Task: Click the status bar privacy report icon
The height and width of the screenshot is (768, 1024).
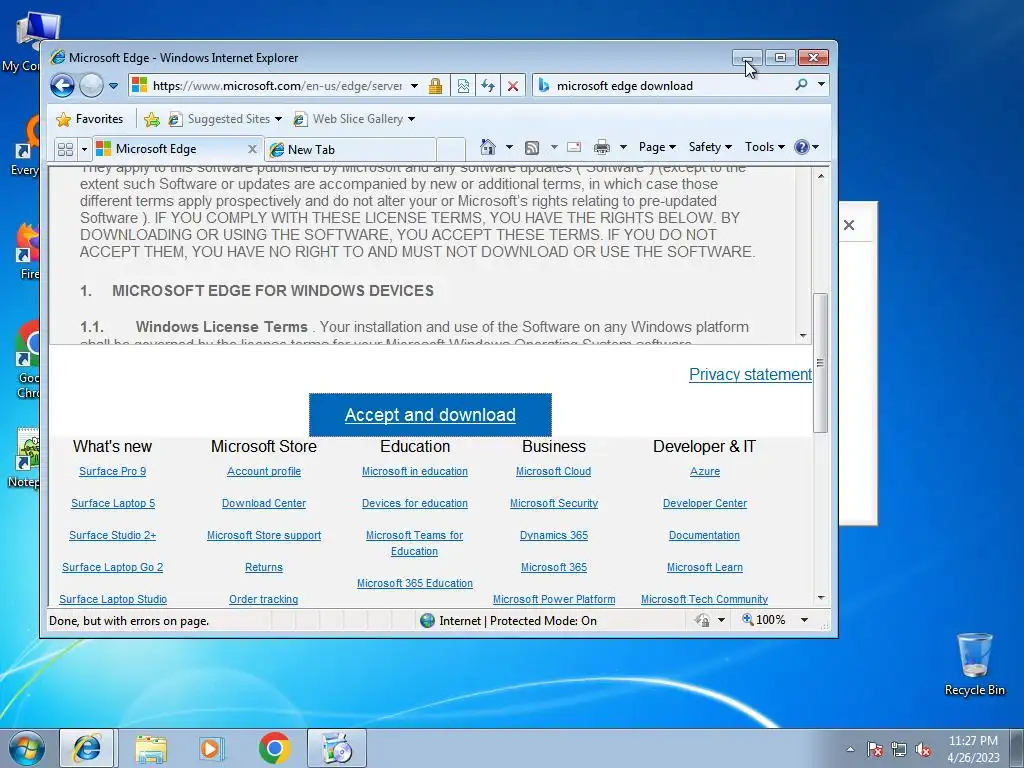Action: 703,620
